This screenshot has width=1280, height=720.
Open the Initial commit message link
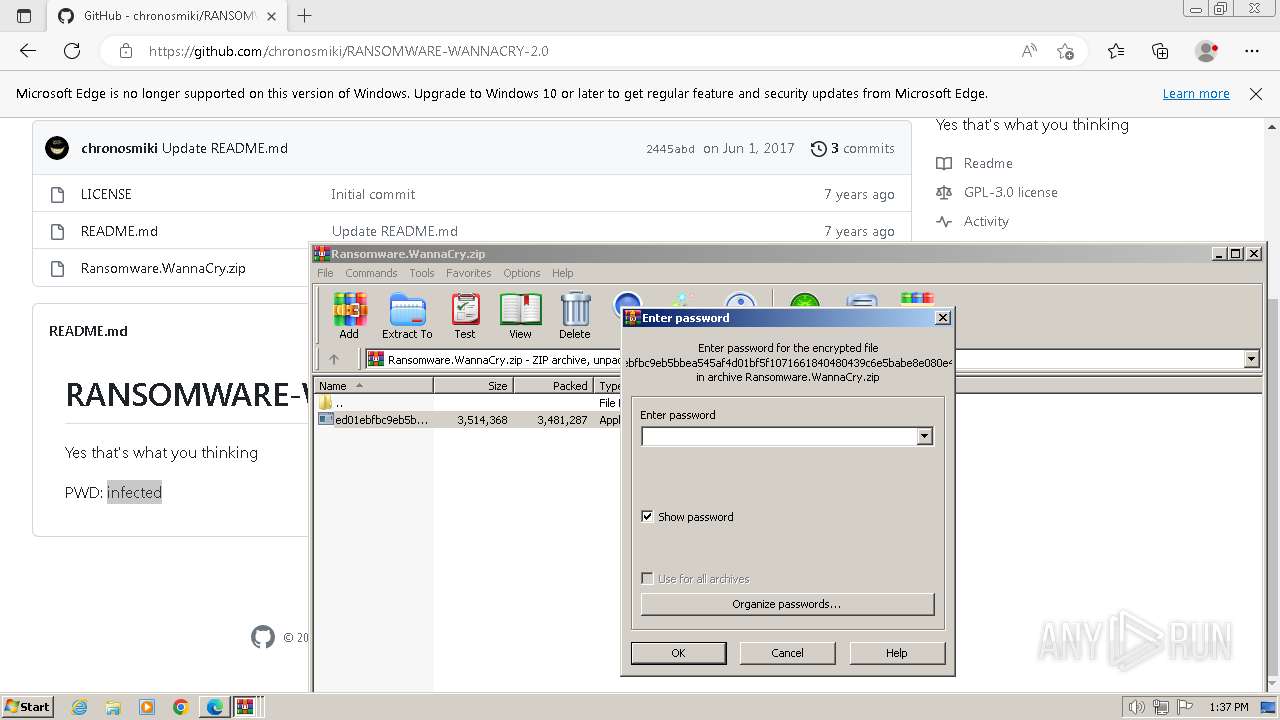pyautogui.click(x=373, y=194)
